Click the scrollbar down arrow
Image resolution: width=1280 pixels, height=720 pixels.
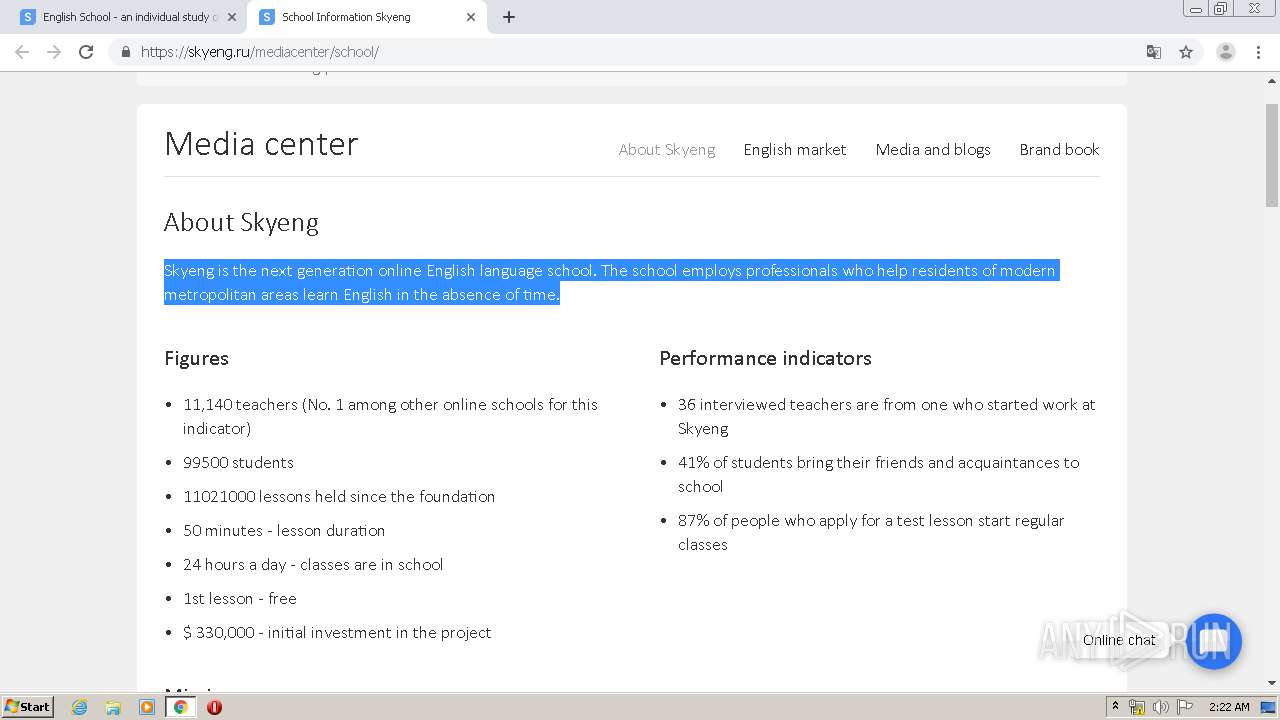[1272, 683]
